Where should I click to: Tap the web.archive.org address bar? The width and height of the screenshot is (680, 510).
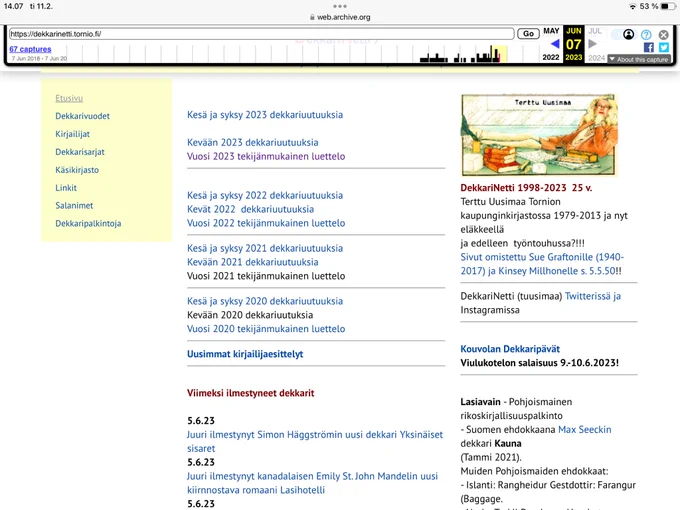(x=340, y=17)
